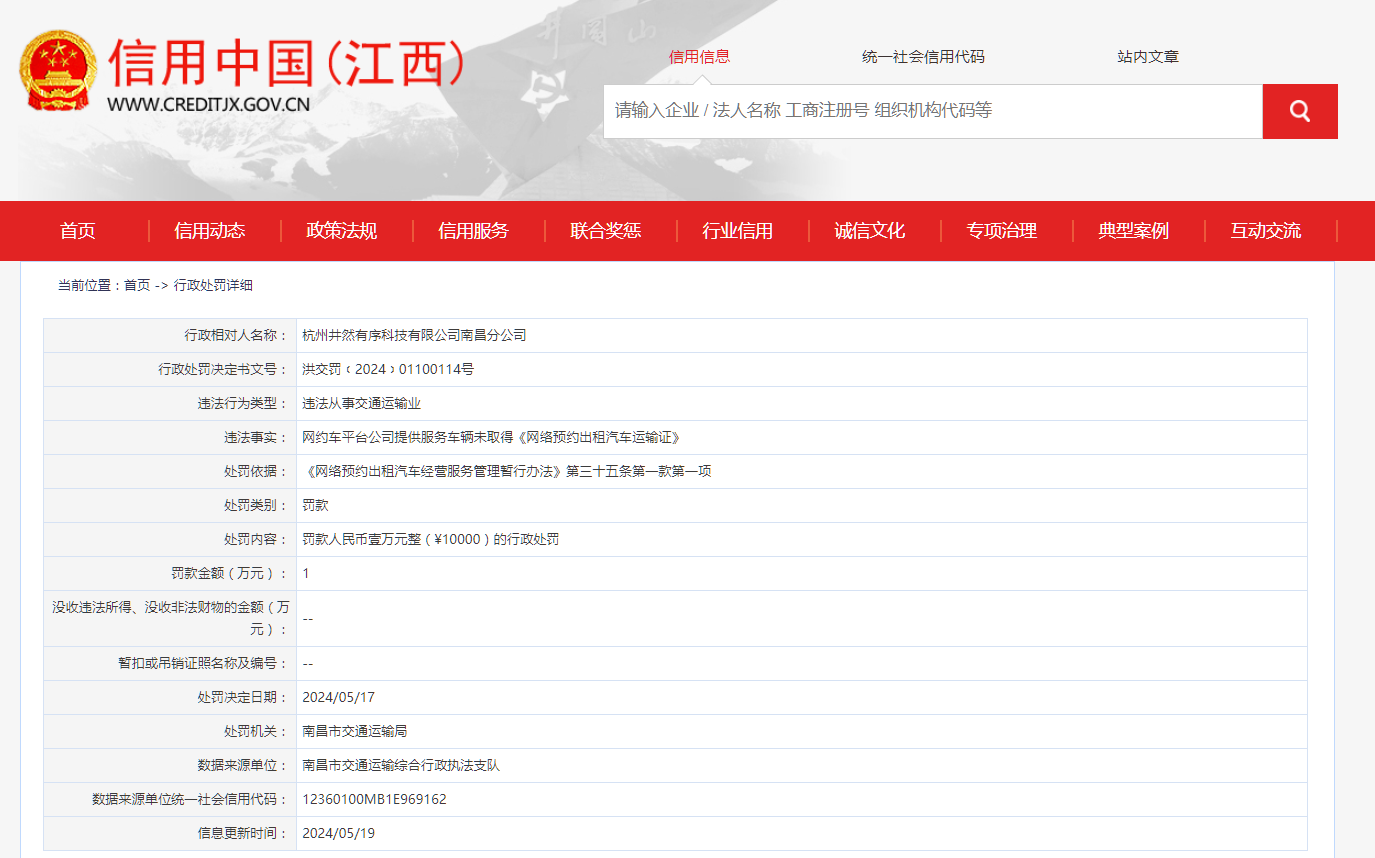Image resolution: width=1375 pixels, height=858 pixels.
Task: Open the 联合奖惩 navigation item
Action: (x=605, y=231)
